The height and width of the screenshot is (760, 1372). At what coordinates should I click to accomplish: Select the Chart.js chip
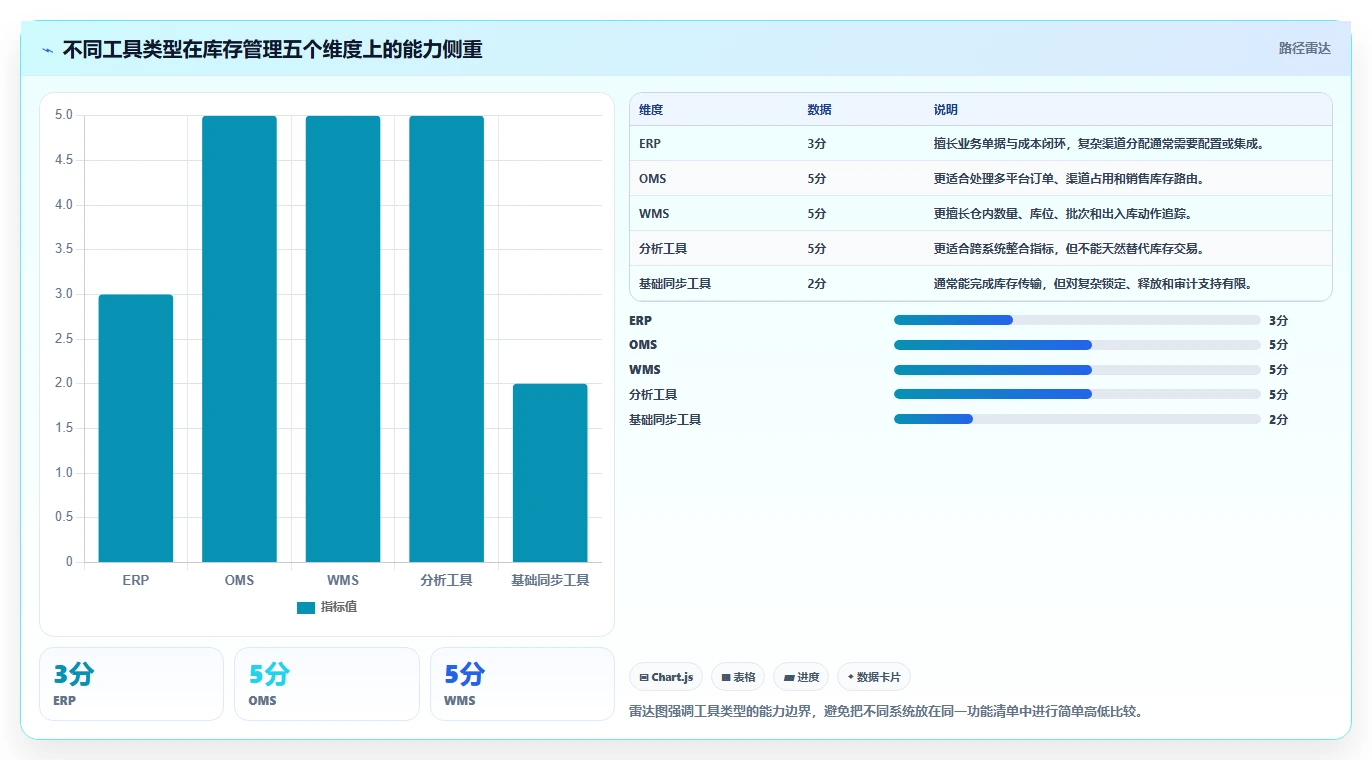[666, 677]
